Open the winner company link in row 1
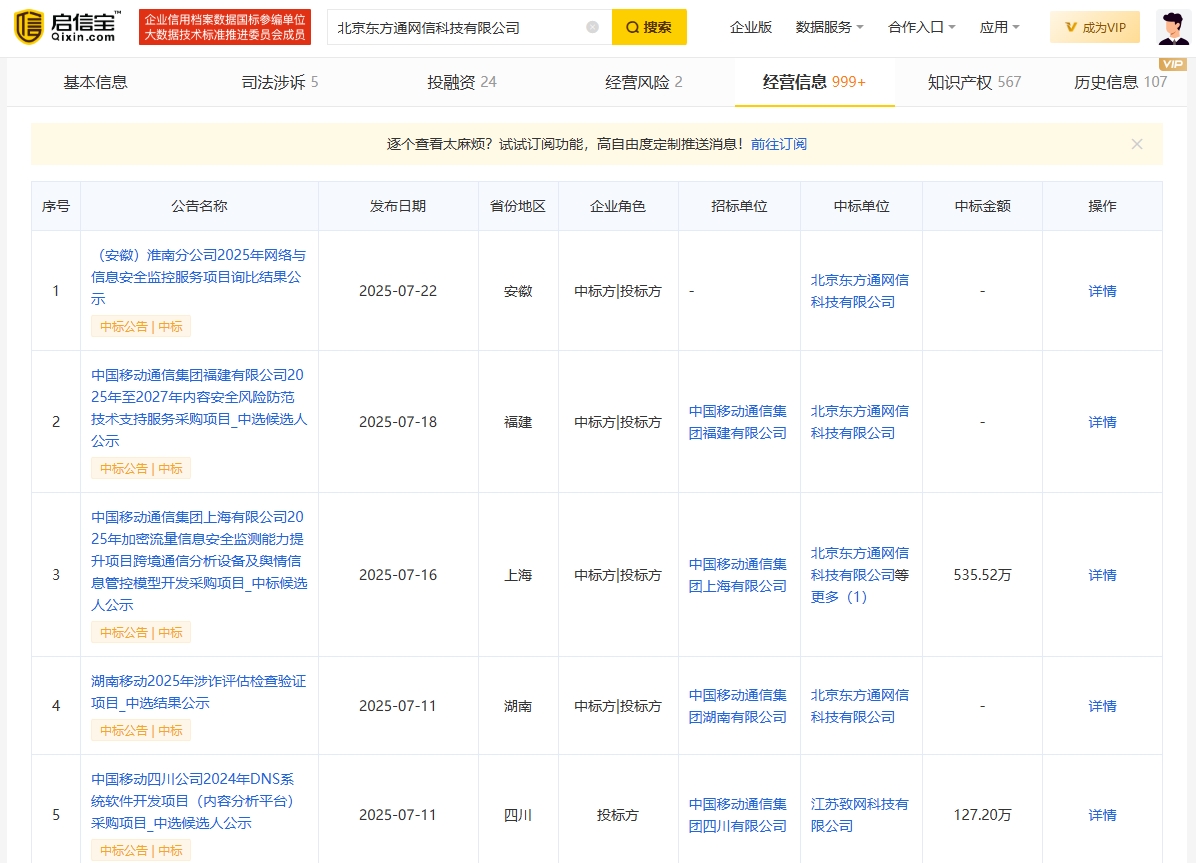Screen dimensions: 1196x863 point(860,291)
